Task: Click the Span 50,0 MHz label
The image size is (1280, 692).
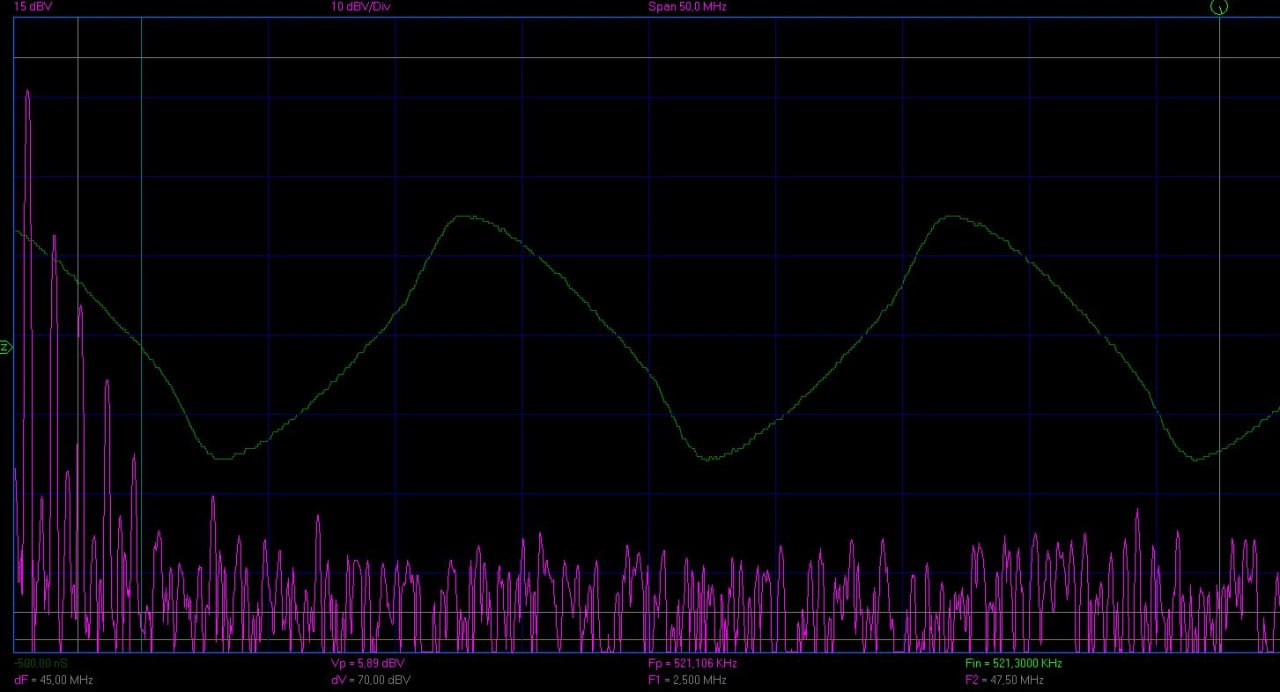Action: click(x=687, y=6)
